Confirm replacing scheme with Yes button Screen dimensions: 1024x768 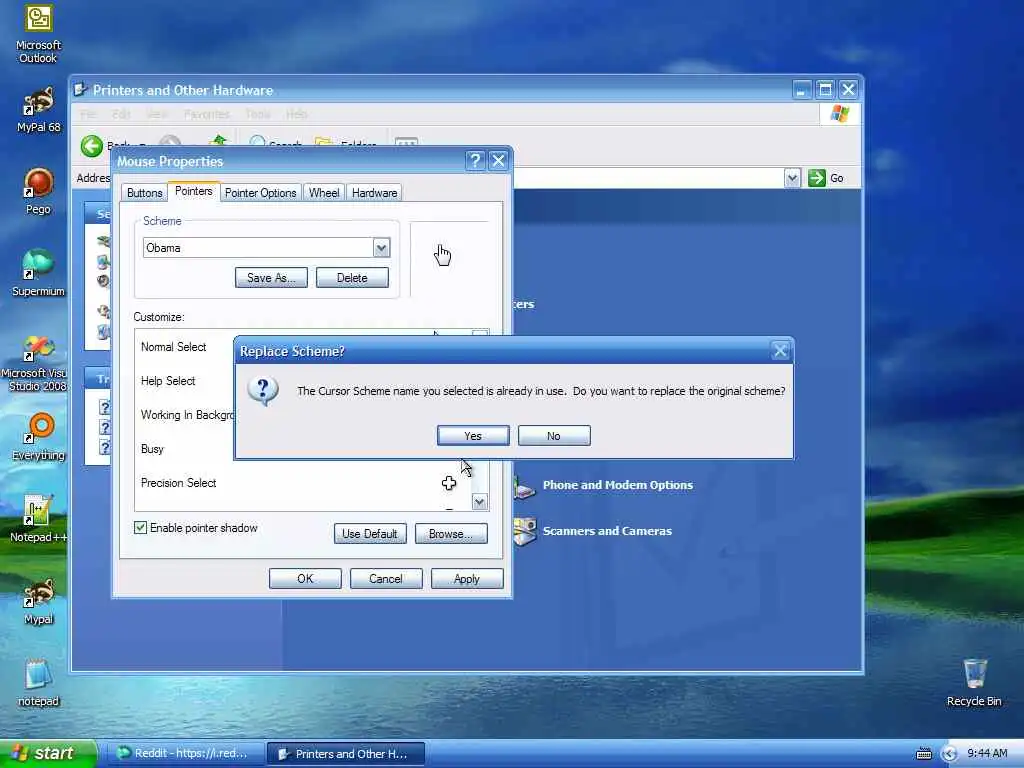click(473, 436)
